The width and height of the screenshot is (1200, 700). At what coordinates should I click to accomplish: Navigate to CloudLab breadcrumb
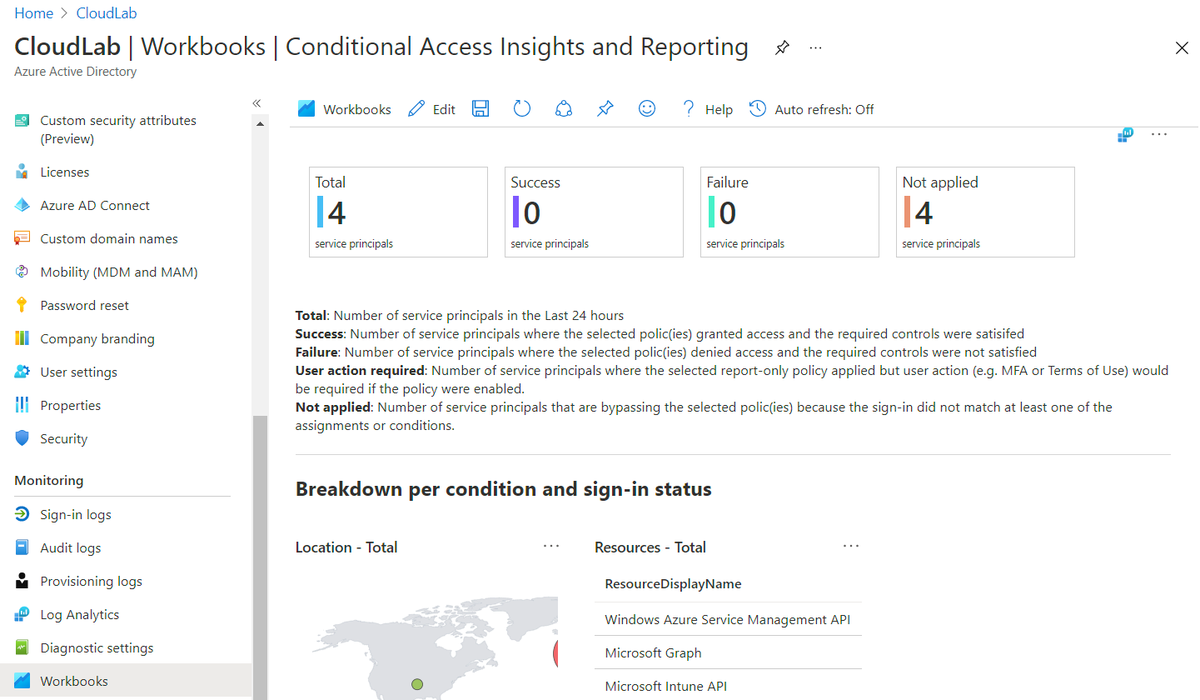pyautogui.click(x=107, y=13)
